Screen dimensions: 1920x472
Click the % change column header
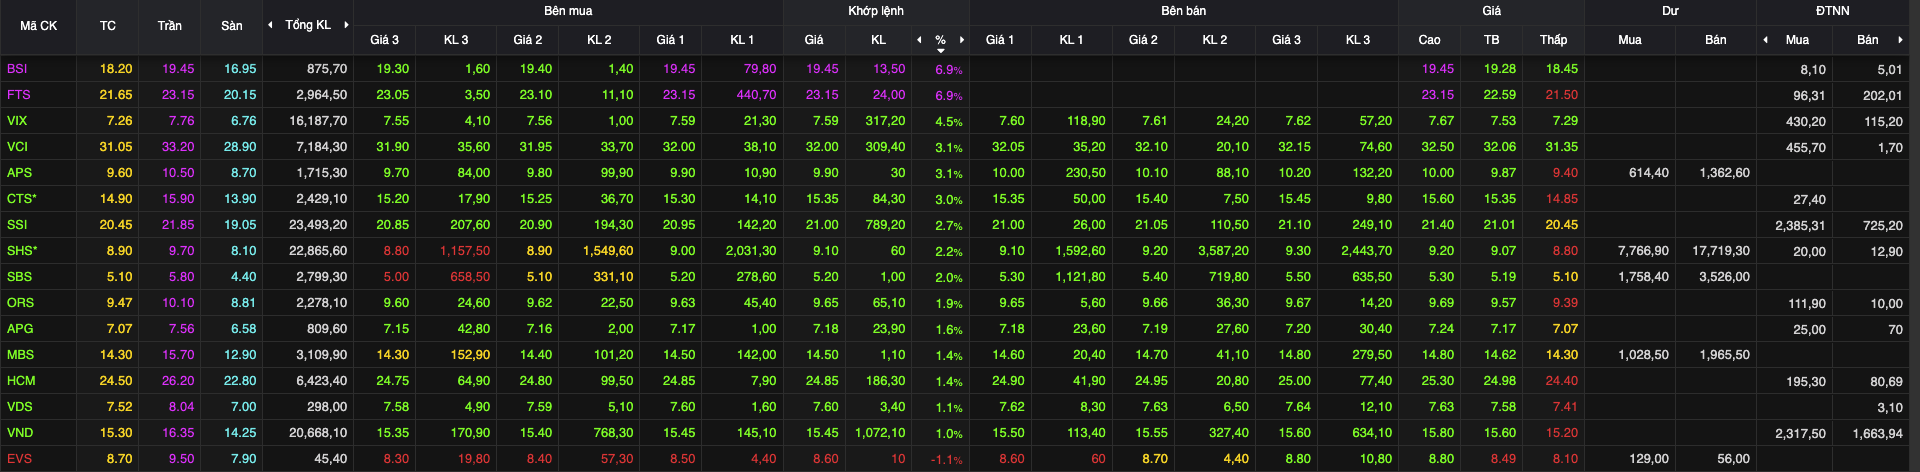click(x=941, y=40)
